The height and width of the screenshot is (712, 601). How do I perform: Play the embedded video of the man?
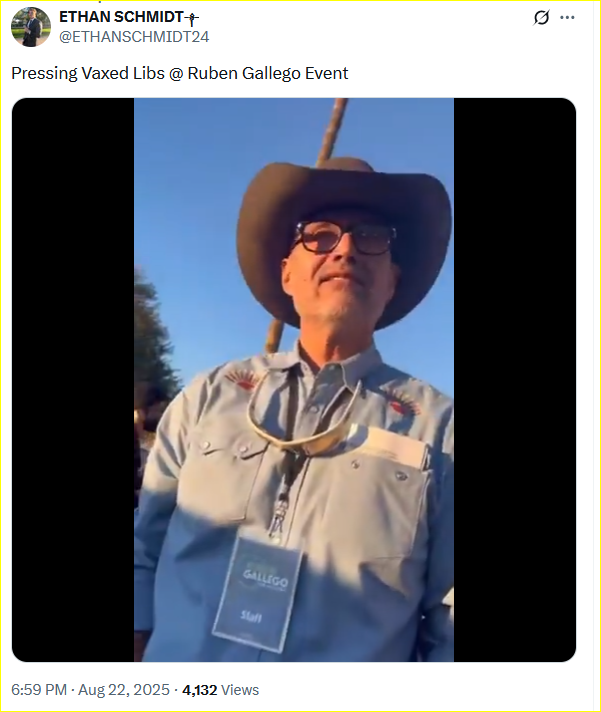coord(294,380)
